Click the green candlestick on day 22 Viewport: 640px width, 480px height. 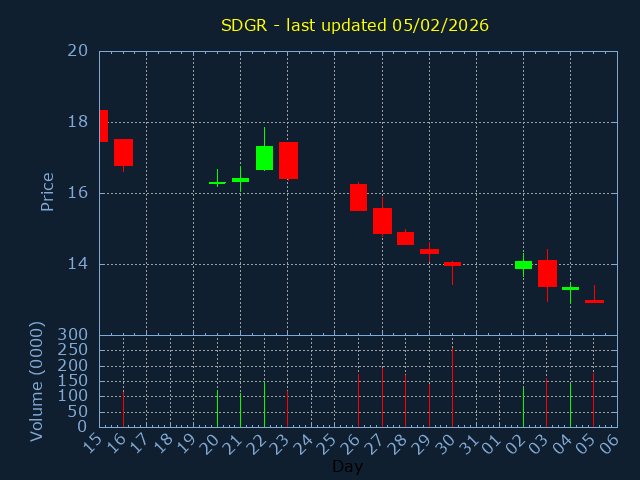pos(264,158)
